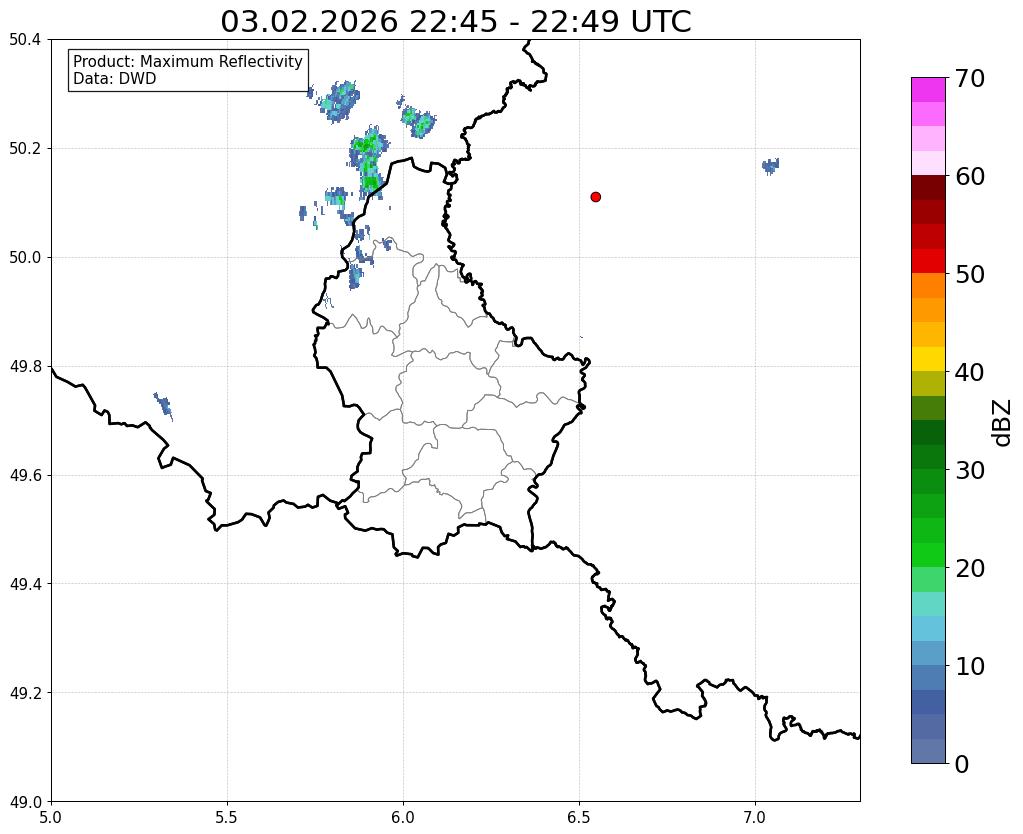Click the 49.4 latitude axis label

(25, 584)
